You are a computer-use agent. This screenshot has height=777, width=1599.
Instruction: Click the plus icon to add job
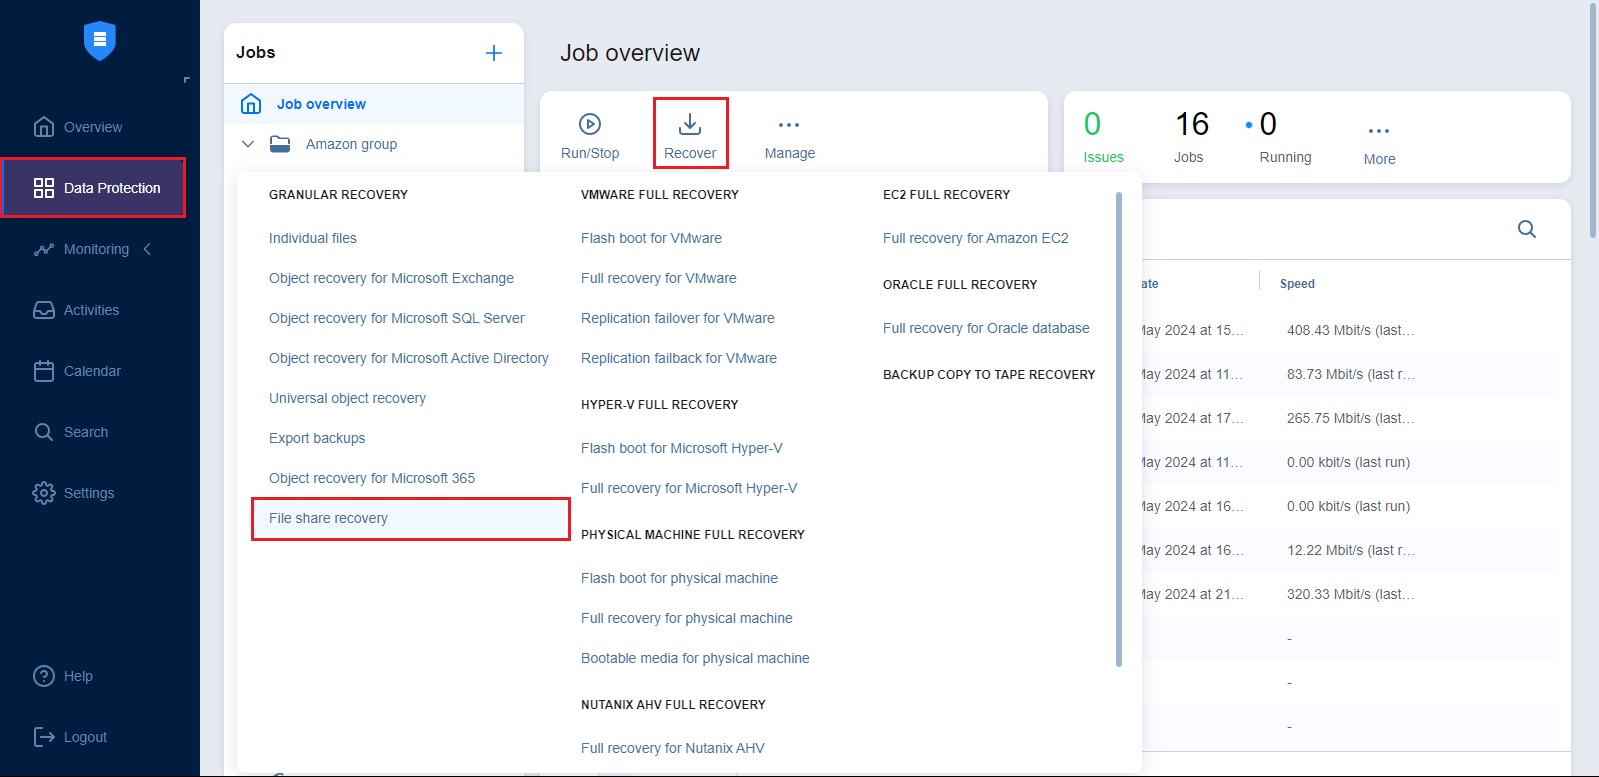[494, 53]
